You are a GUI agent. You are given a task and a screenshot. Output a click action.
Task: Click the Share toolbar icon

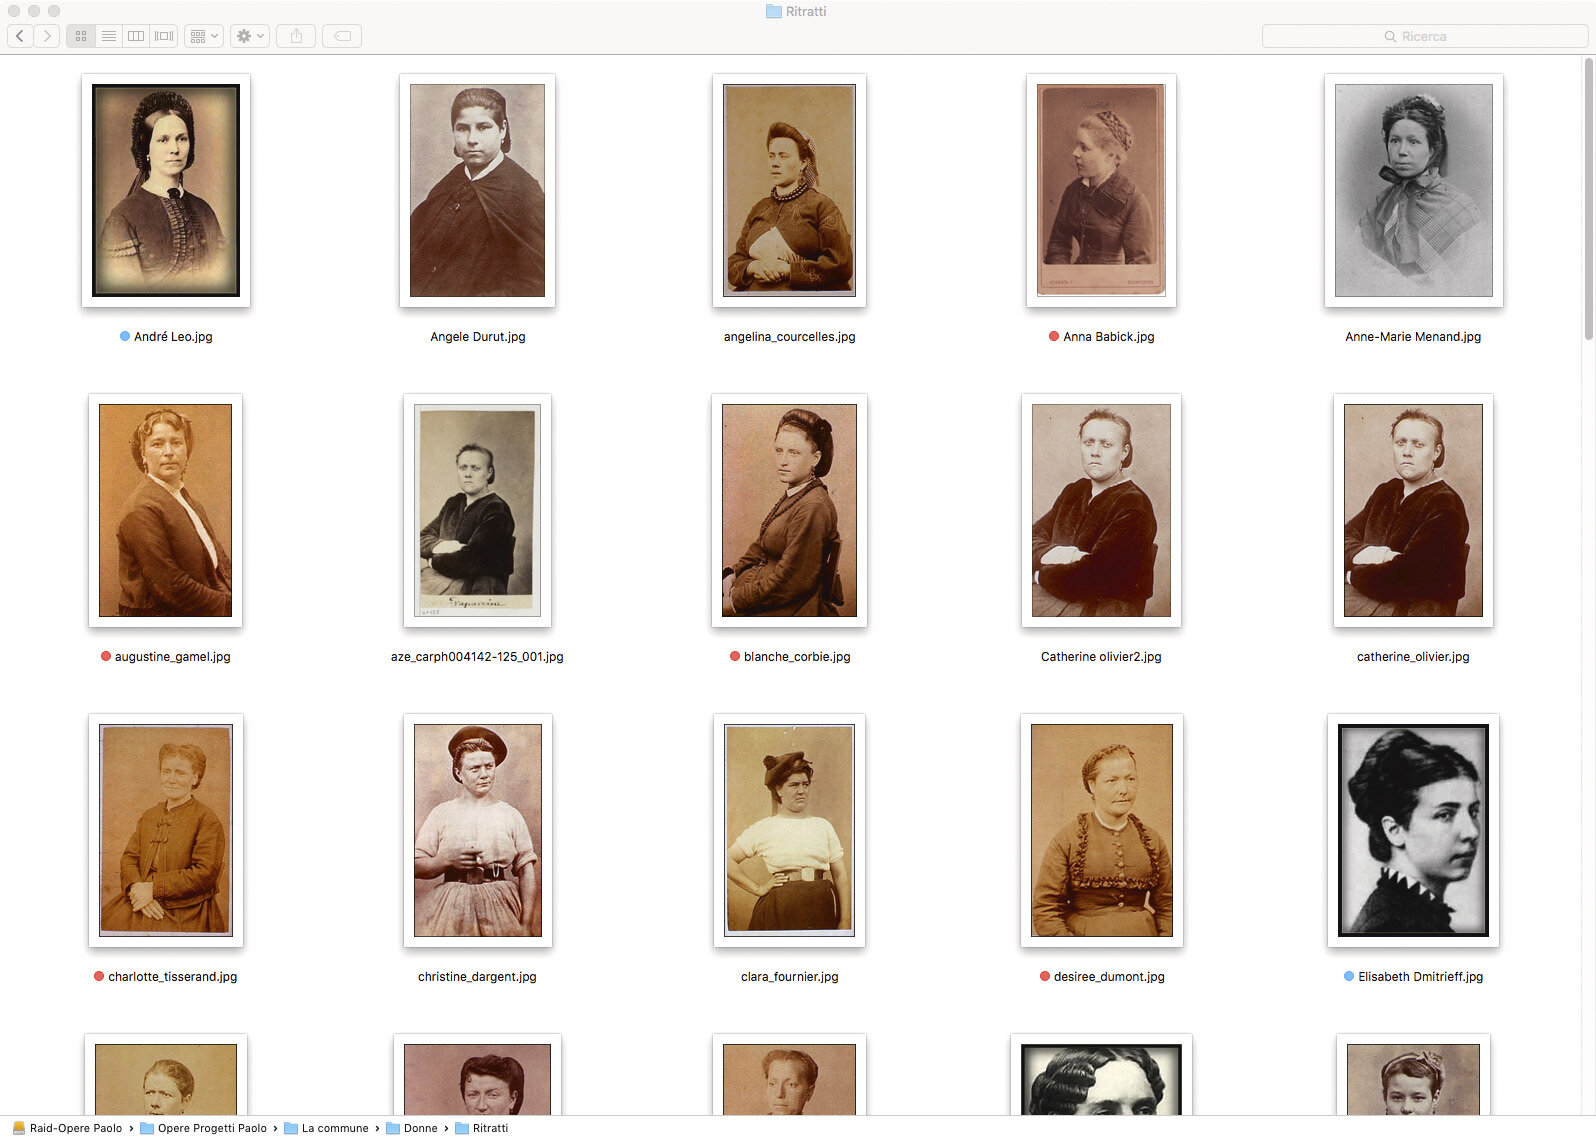pos(296,36)
